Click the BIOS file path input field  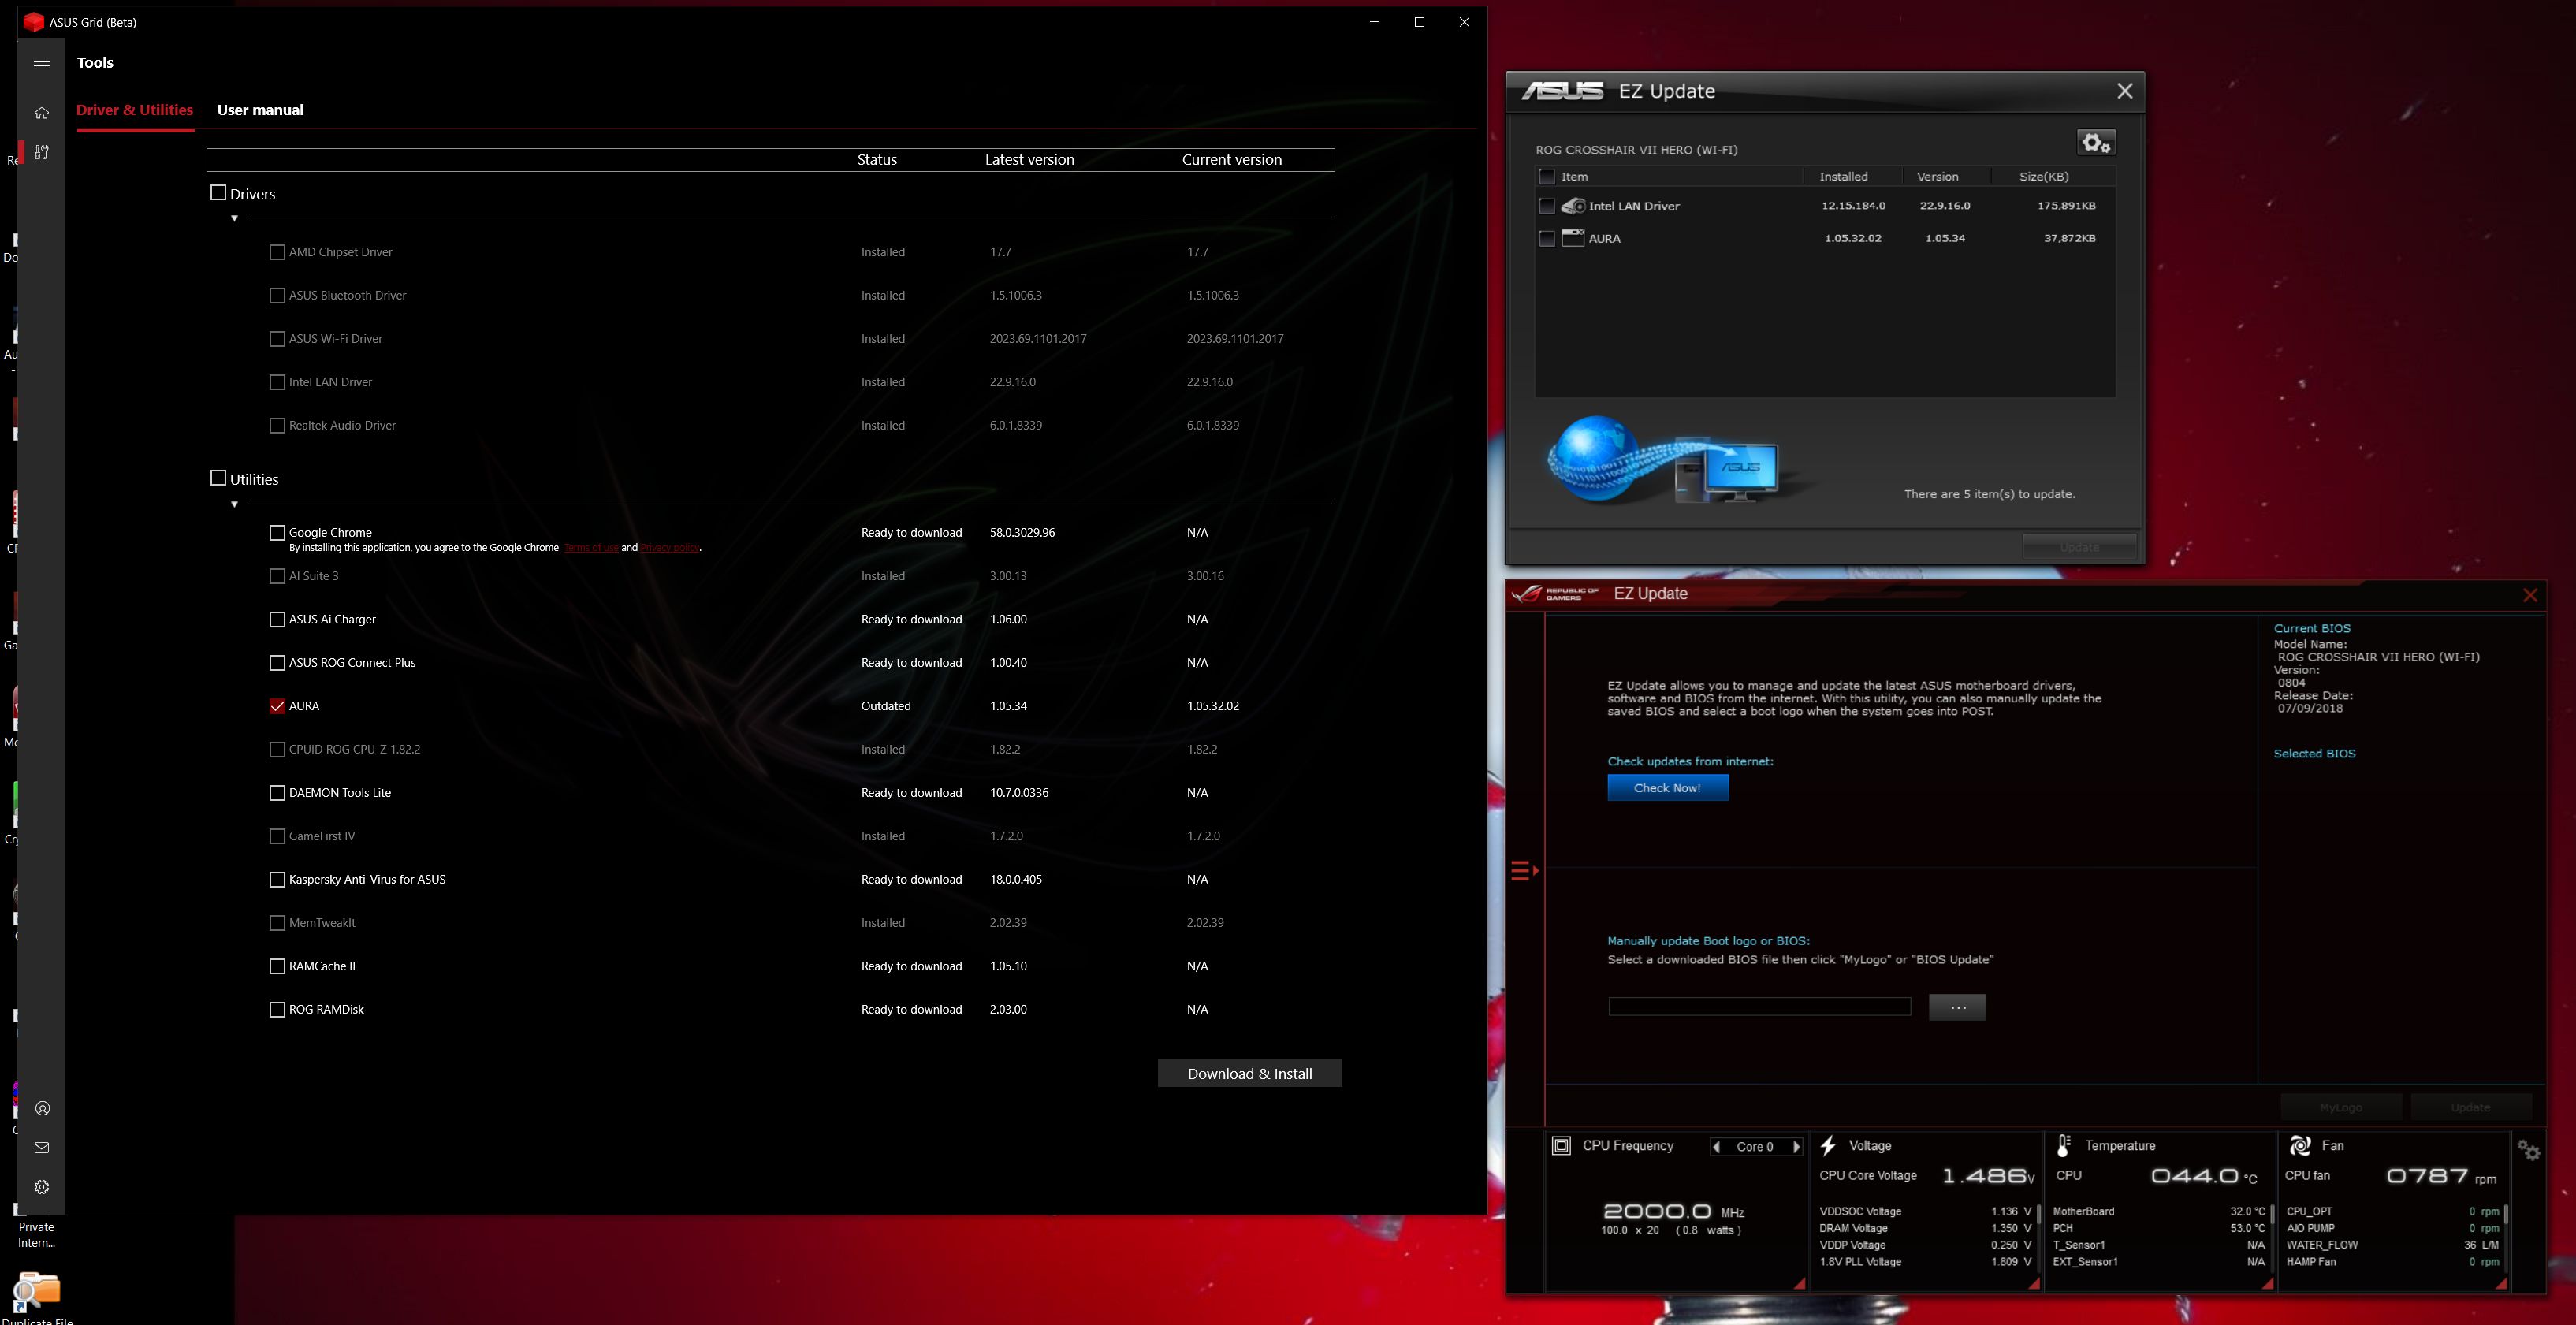point(1760,1006)
